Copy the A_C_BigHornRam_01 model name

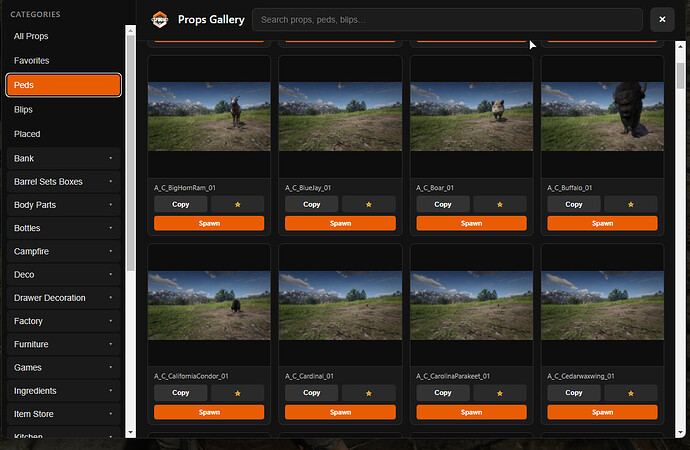(x=180, y=204)
